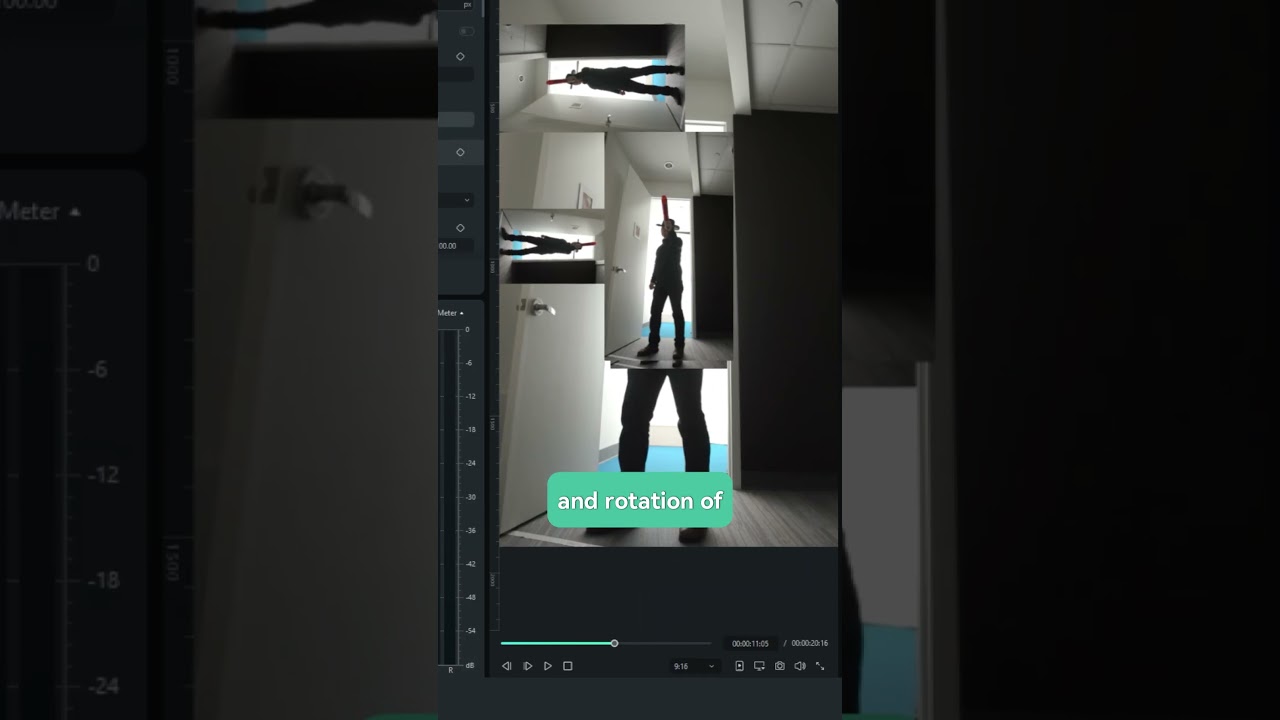
Task: Enter fullscreen preview with arrows icon
Action: click(x=820, y=666)
